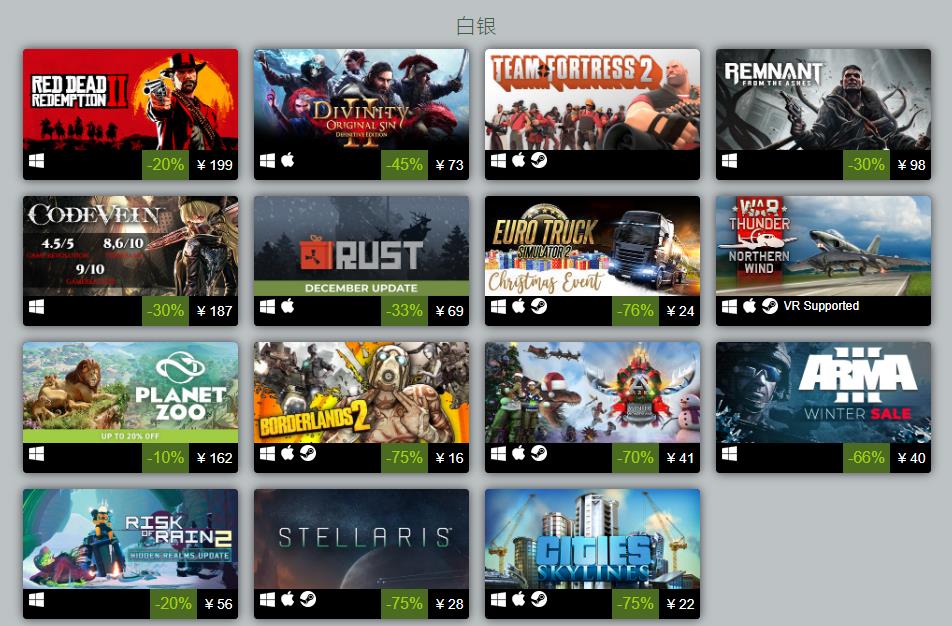Click the Apple icon under Stellaris

(x=288, y=600)
